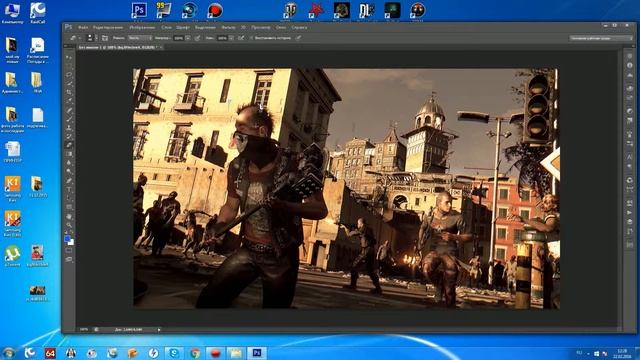Select the Move tool
This screenshot has width=640, height=360.
tap(69, 57)
